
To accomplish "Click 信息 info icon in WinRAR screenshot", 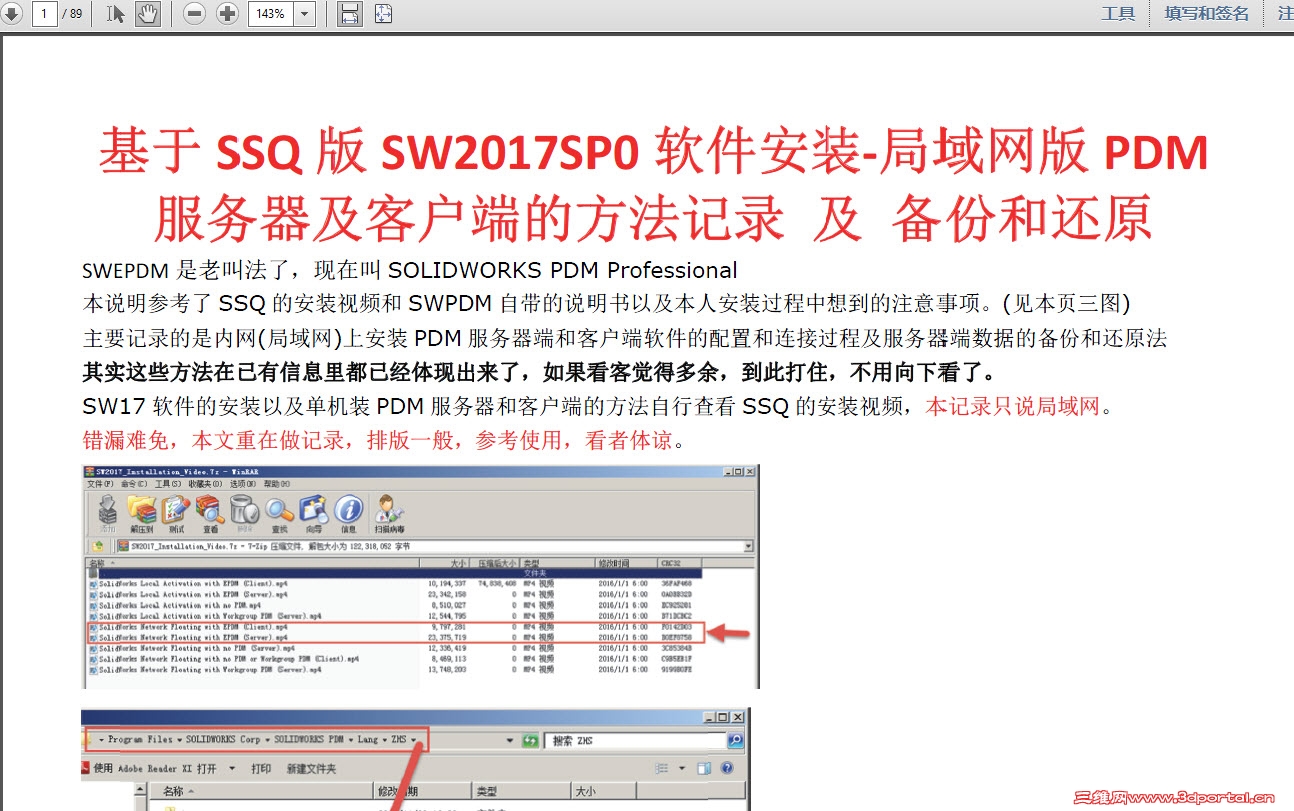I will tap(348, 514).
